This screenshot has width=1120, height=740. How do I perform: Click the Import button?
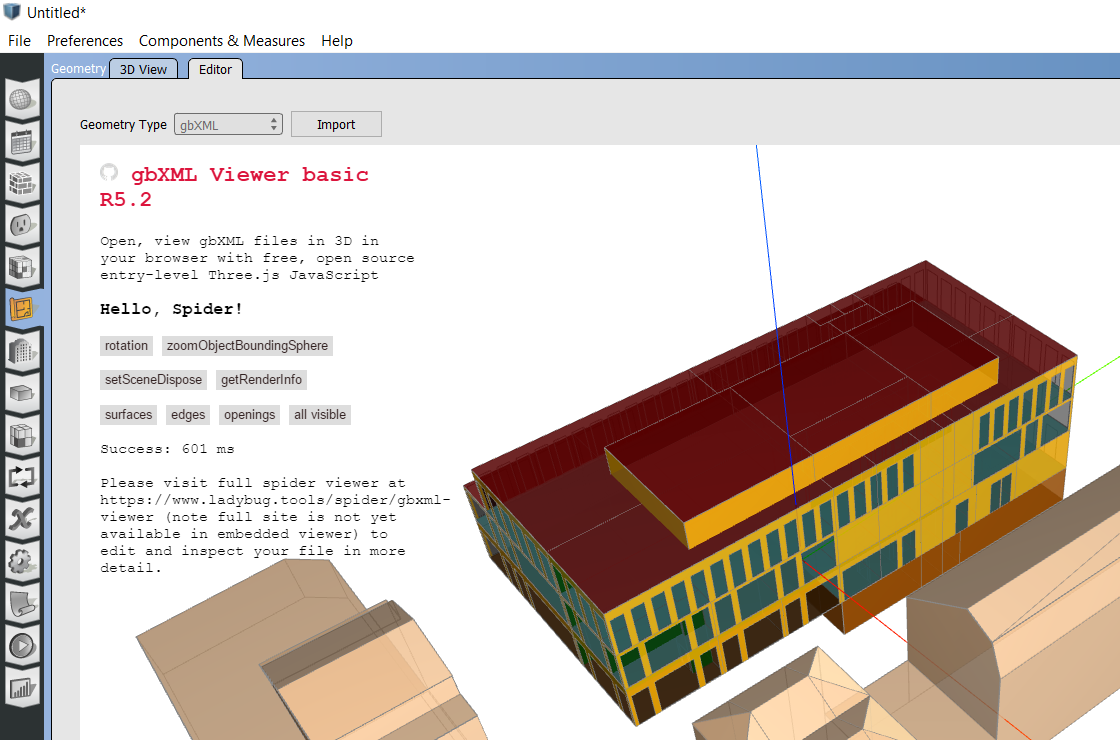pyautogui.click(x=336, y=124)
